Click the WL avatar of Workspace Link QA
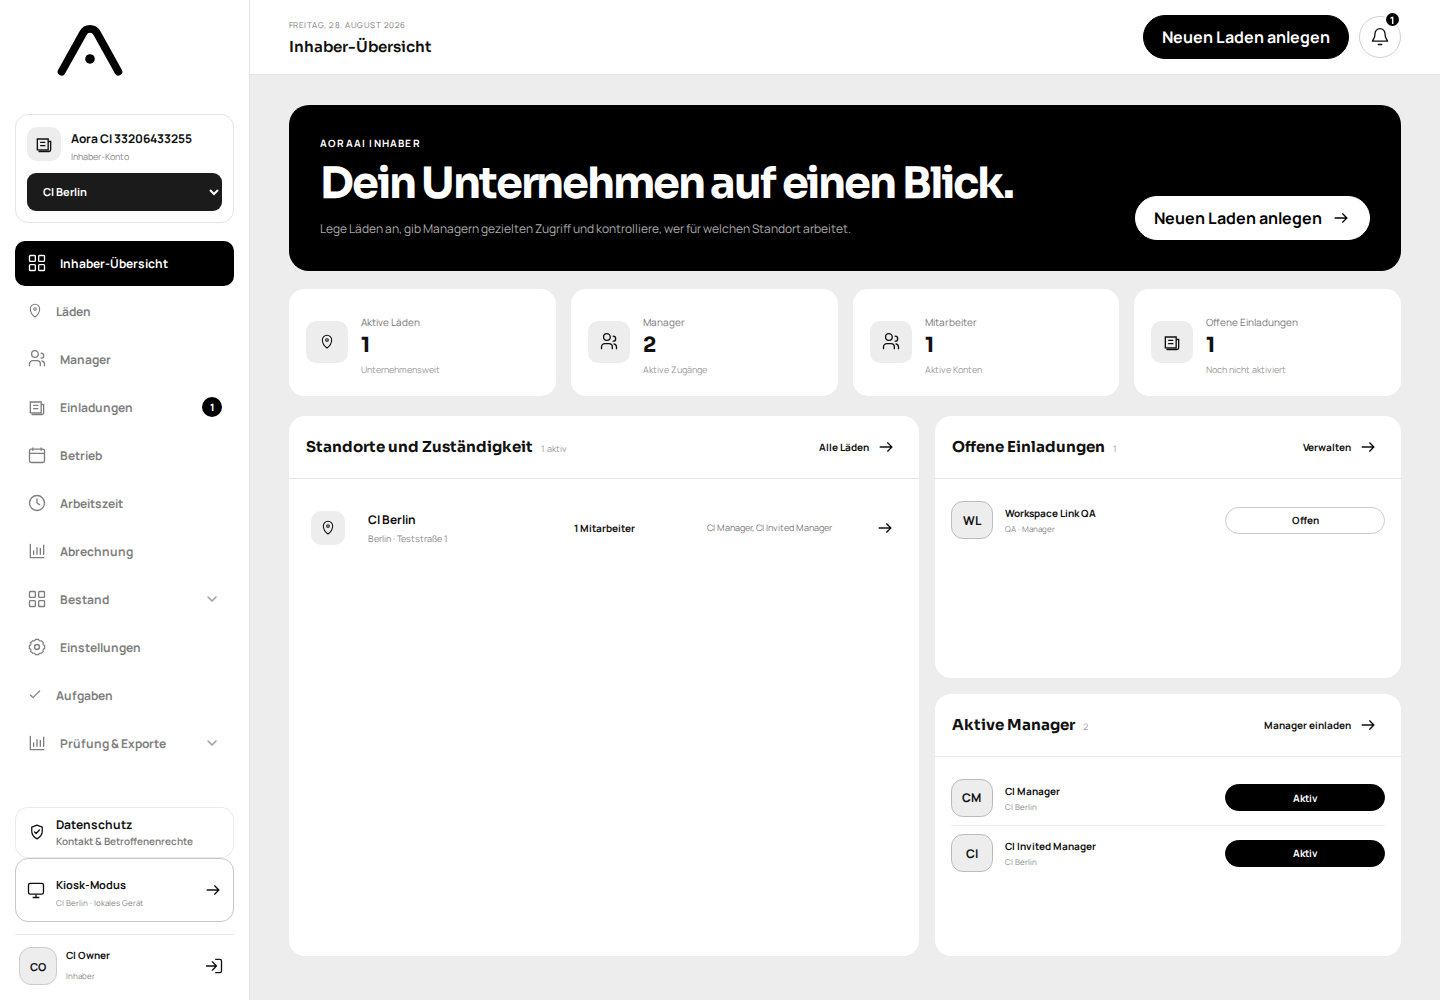Viewport: 1440px width, 1000px height. [972, 520]
